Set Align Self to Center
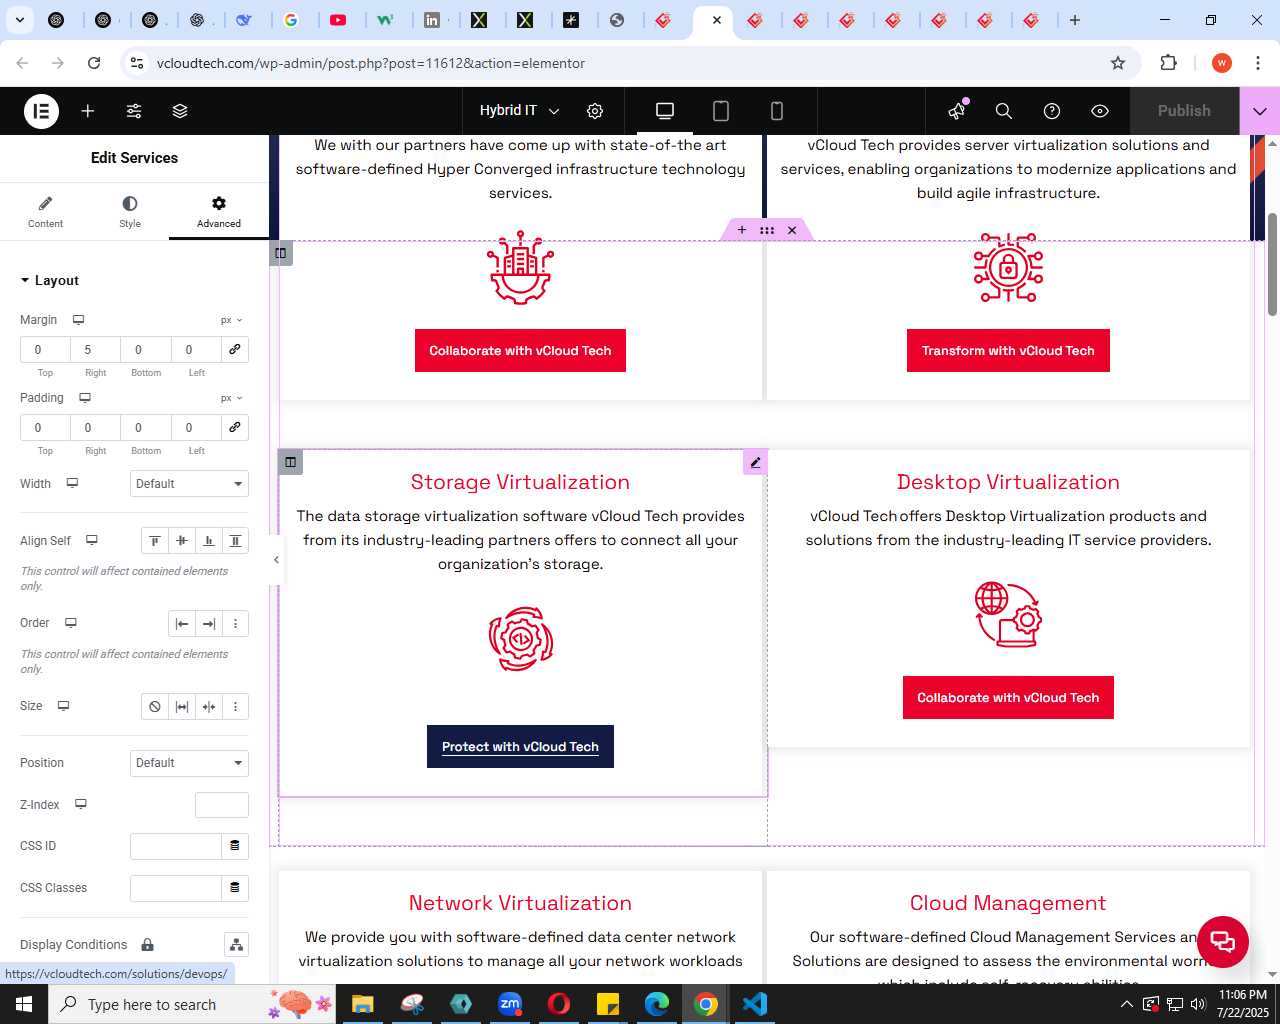The width and height of the screenshot is (1280, 1024). tap(182, 541)
